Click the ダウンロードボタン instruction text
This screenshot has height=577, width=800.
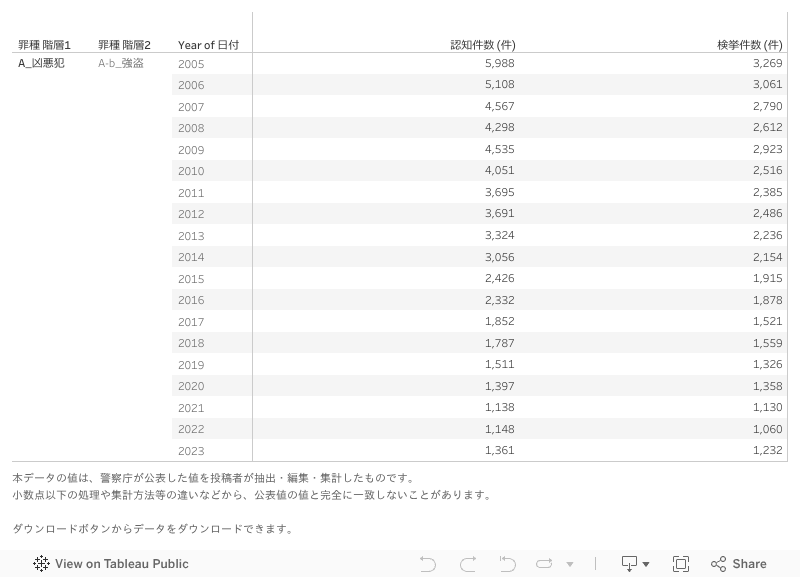tap(154, 529)
